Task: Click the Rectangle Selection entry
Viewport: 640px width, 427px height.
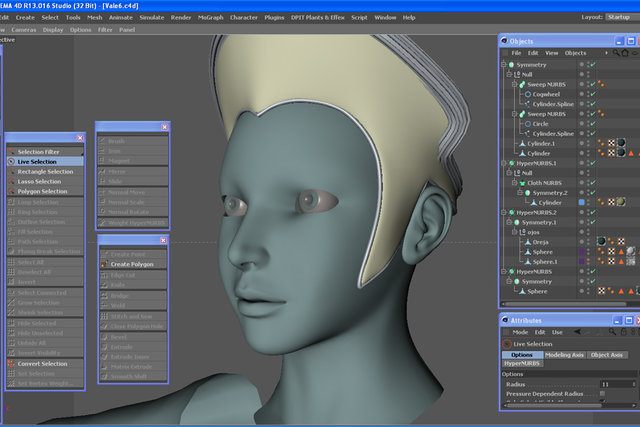Action: point(45,171)
